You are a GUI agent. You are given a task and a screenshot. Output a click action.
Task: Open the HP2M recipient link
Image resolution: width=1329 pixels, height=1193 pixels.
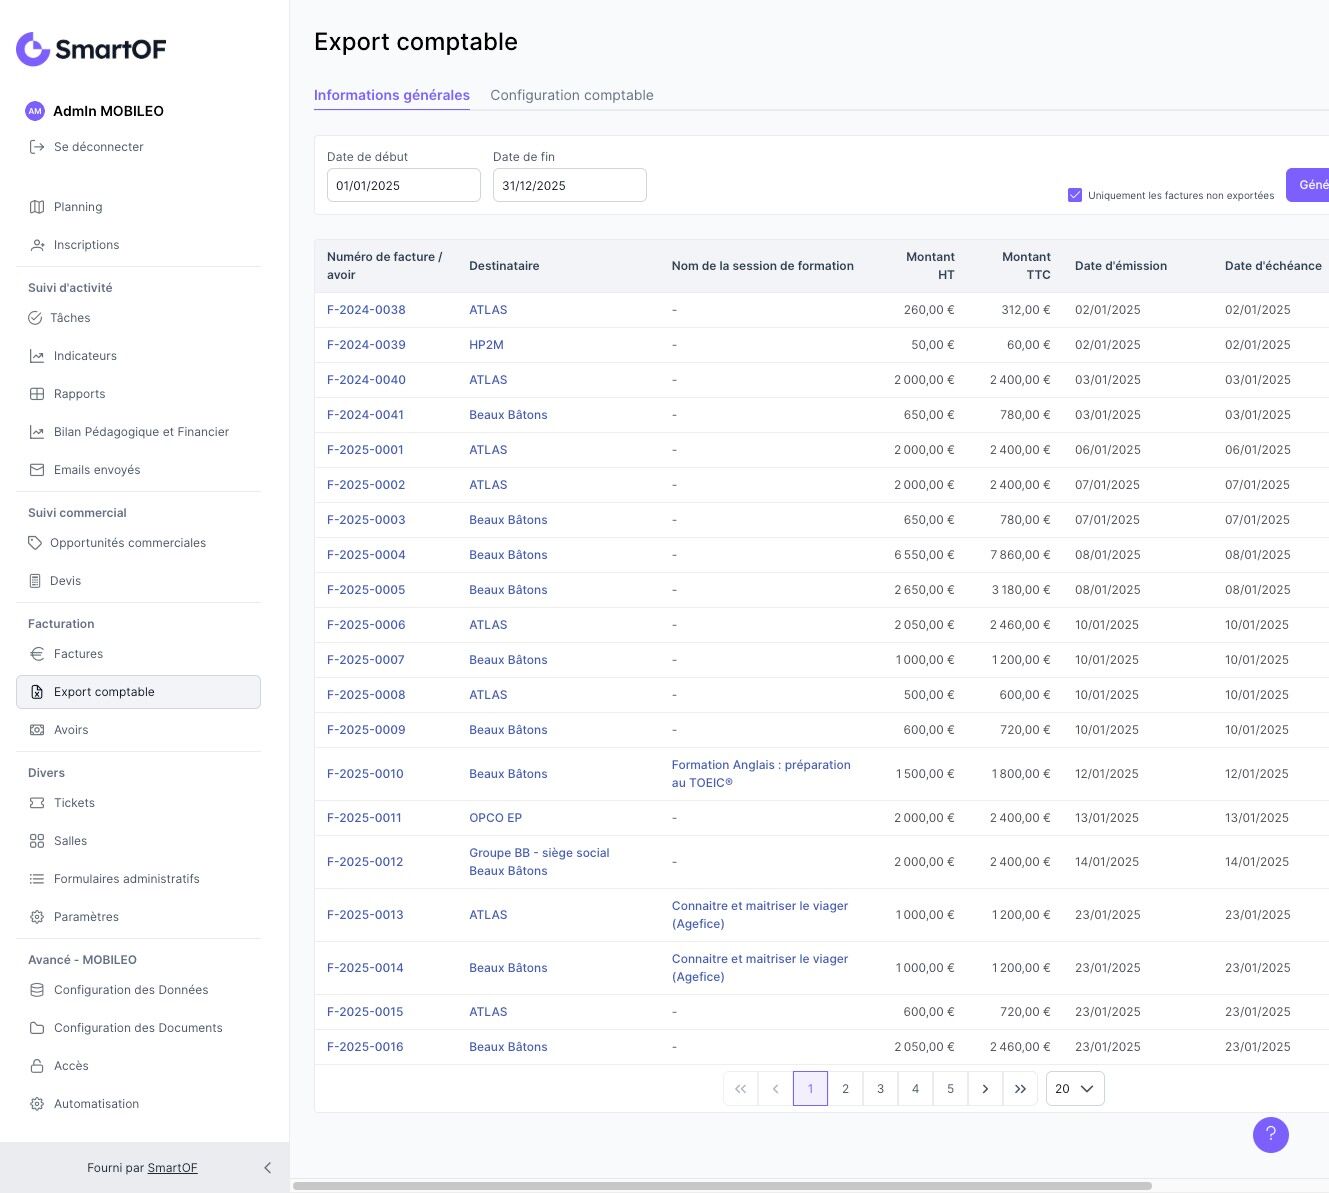click(x=486, y=345)
